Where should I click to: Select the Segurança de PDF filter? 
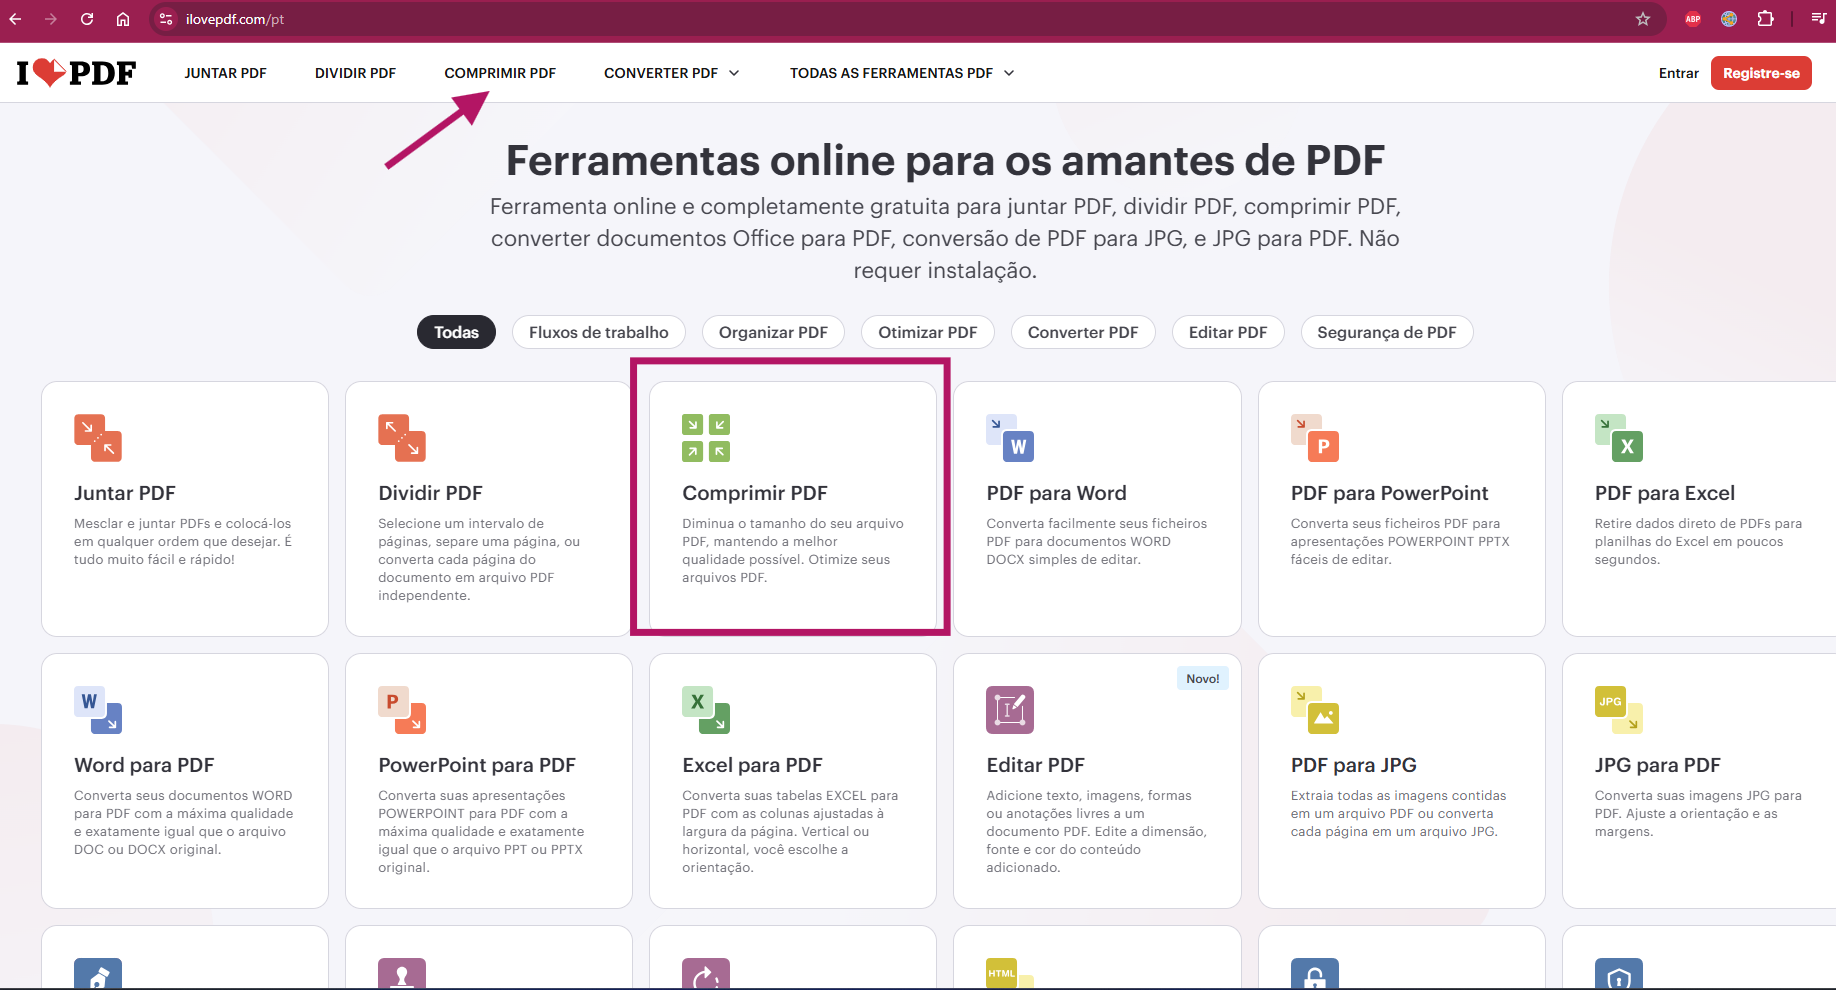1386,332
